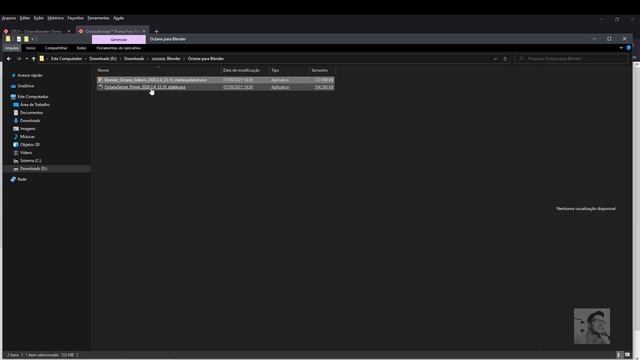Open Músicas in sidebar
Screen dimensions: 640x360
pos(27,137)
